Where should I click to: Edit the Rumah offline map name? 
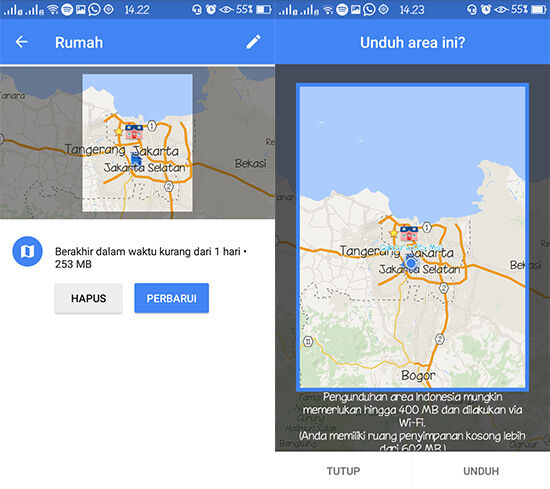click(x=253, y=42)
